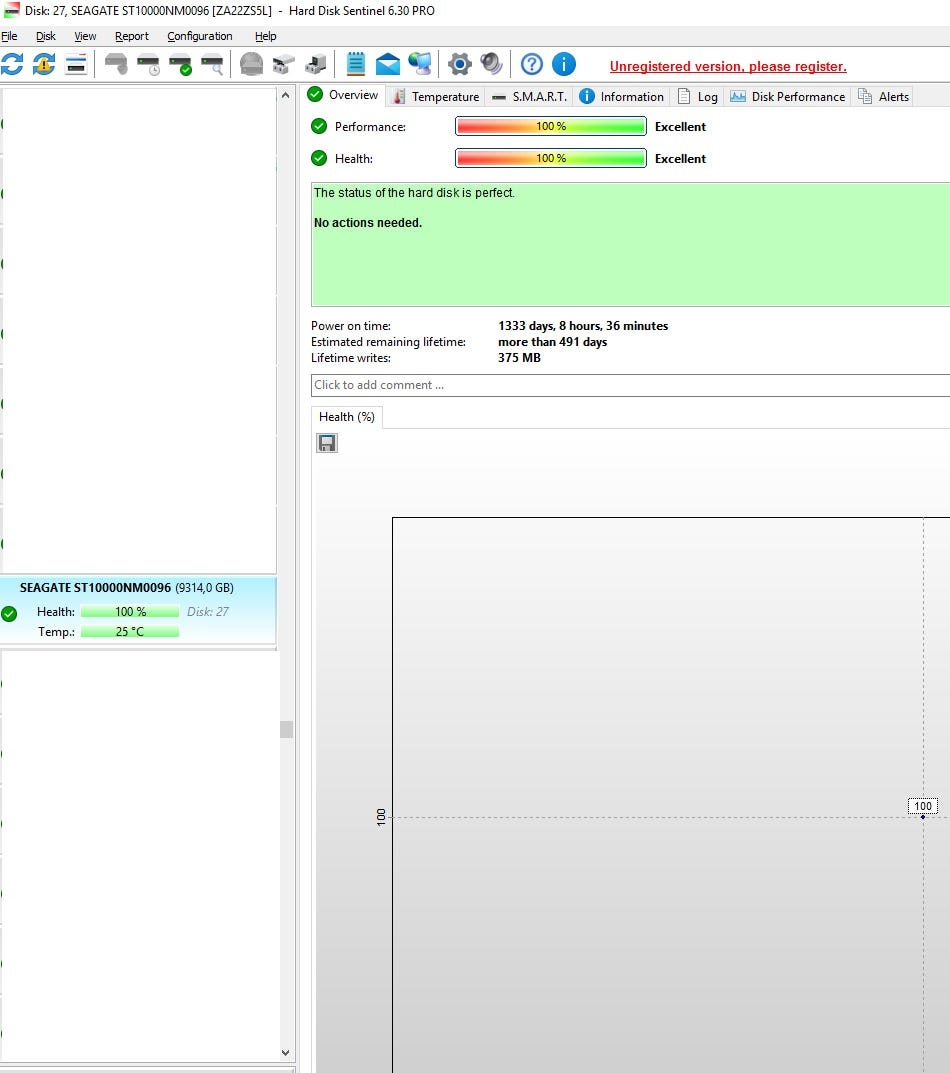Image resolution: width=950 pixels, height=1073 pixels.
Task: Click the green check next to Performance
Action: tap(319, 126)
